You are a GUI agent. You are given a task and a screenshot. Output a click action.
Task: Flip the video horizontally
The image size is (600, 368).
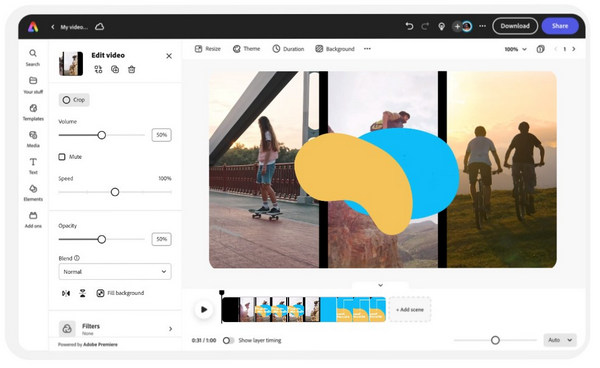(66, 293)
